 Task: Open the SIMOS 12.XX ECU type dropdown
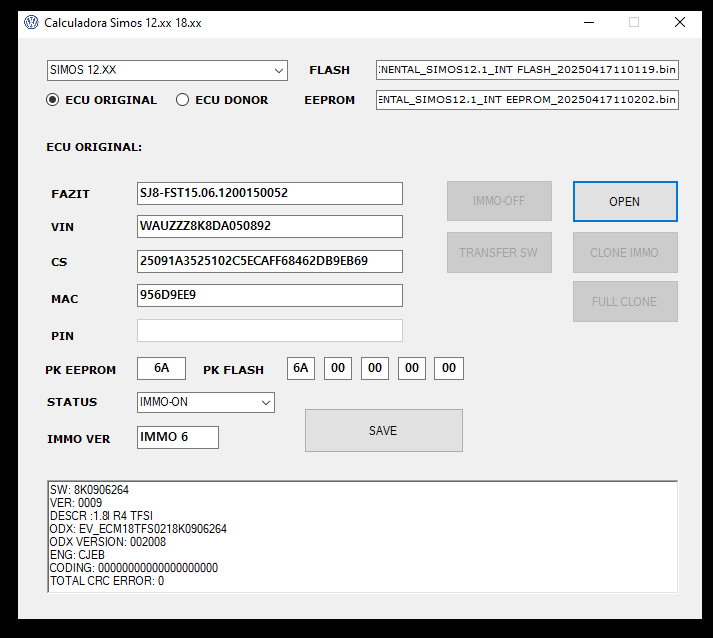point(168,70)
